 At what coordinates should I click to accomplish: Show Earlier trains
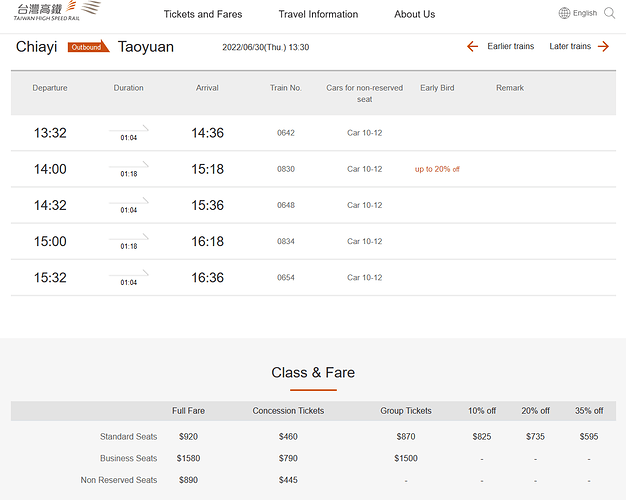[x=511, y=46]
